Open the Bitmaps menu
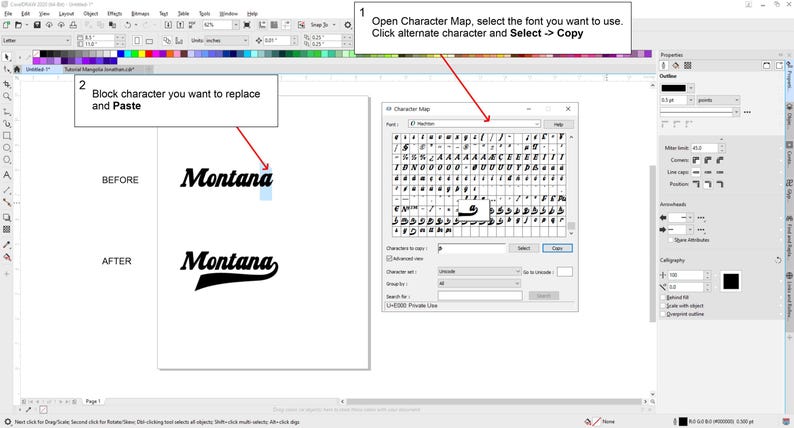This screenshot has height=428, width=794. 140,14
